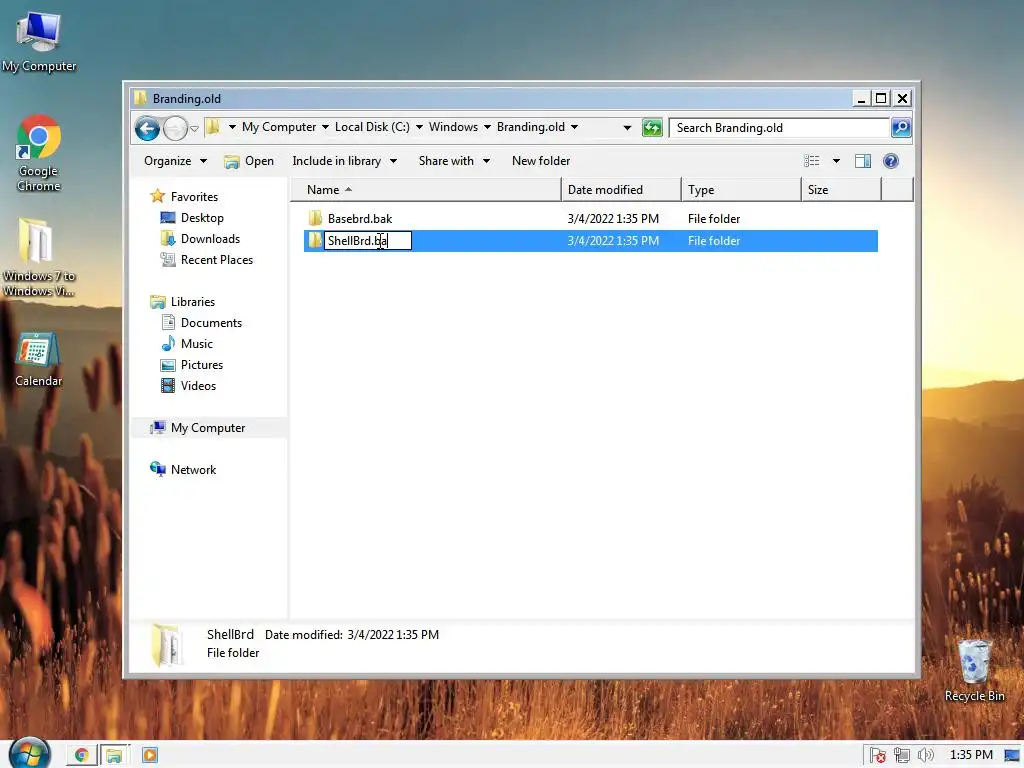Open Action Center flag in system tray
This screenshot has width=1024, height=768.
coord(877,756)
